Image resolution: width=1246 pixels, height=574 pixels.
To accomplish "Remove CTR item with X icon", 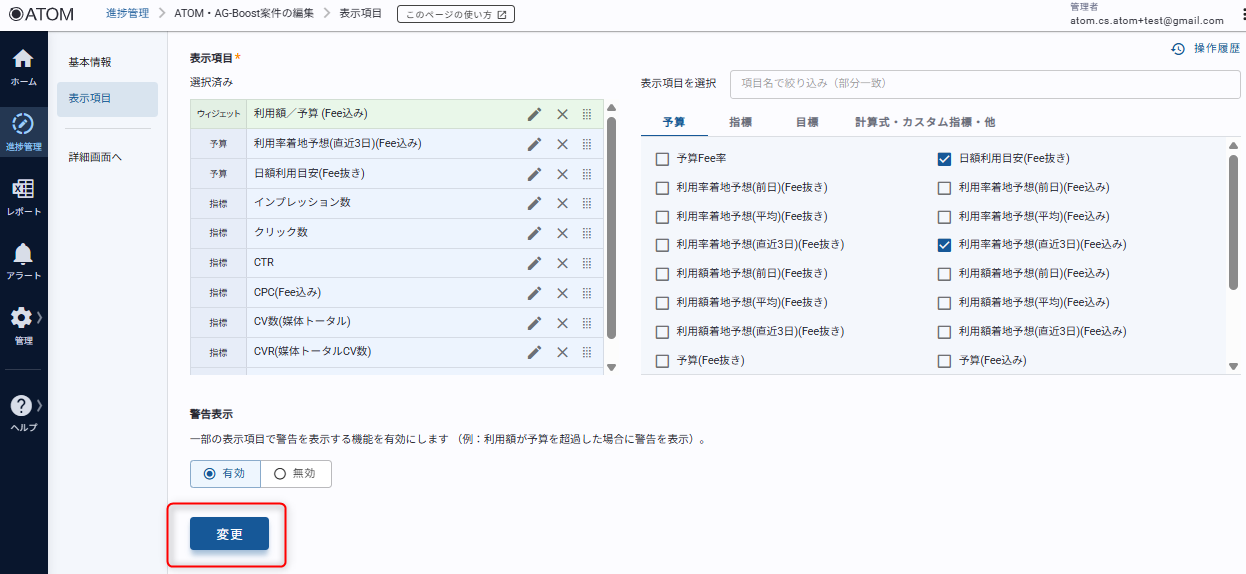I will point(562,263).
